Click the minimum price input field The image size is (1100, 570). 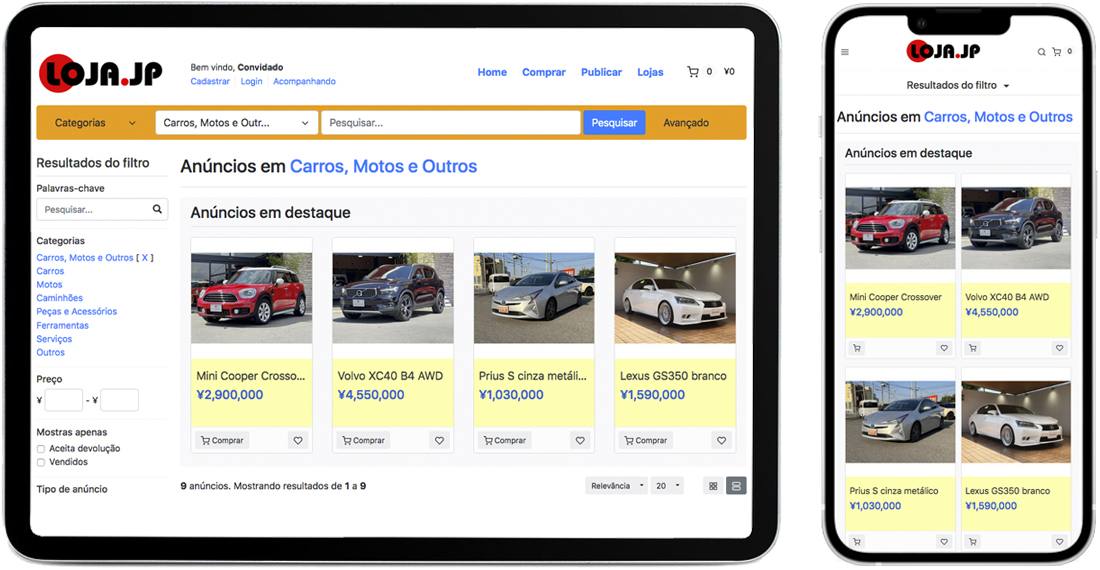[x=64, y=400]
